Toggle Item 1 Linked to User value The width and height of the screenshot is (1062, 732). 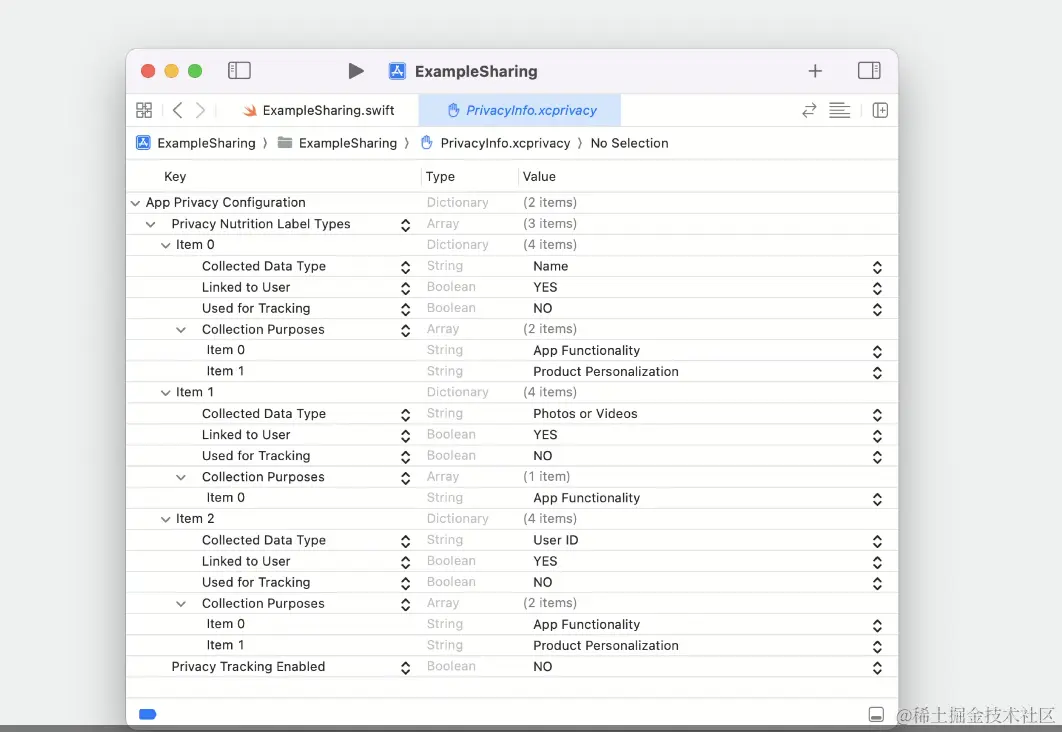coord(877,435)
